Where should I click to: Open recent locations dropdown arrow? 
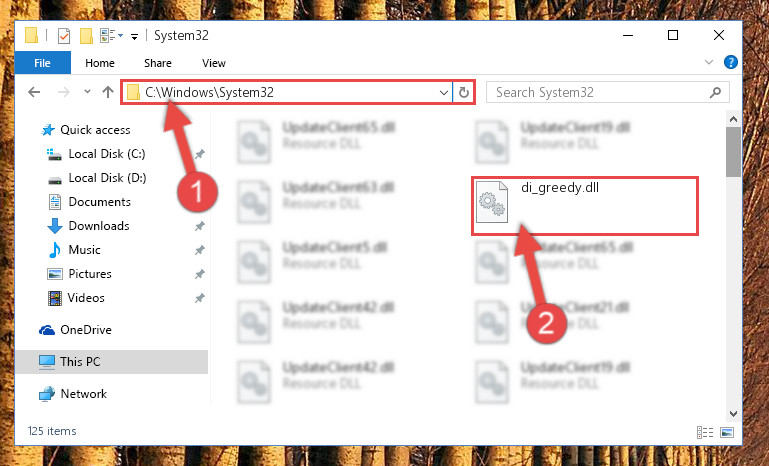(x=87, y=91)
